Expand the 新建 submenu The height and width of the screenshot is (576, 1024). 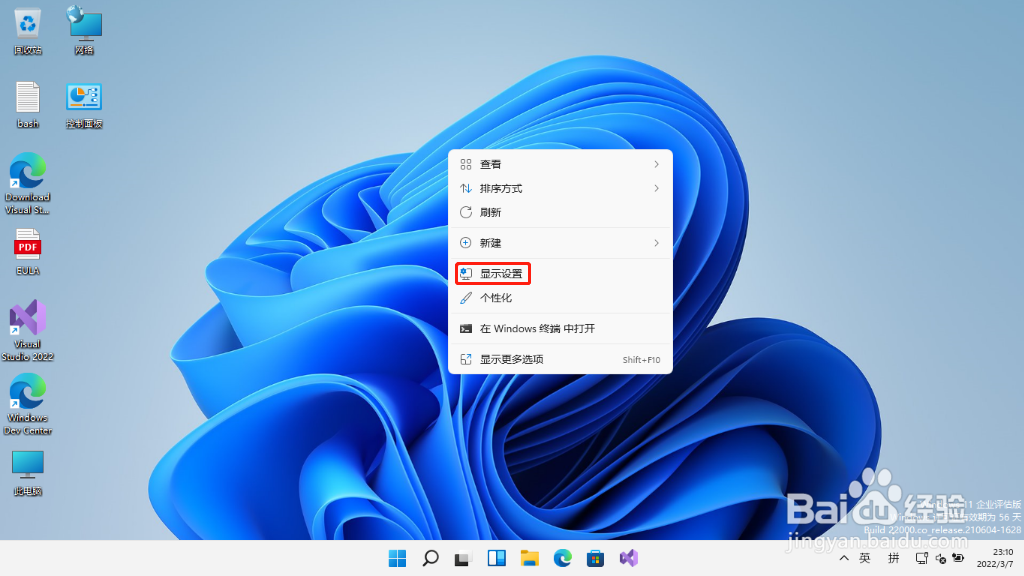point(560,243)
